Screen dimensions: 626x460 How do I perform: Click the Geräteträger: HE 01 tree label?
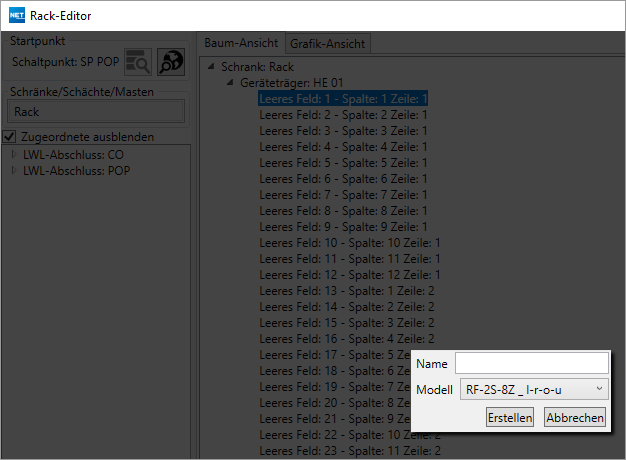291,83
